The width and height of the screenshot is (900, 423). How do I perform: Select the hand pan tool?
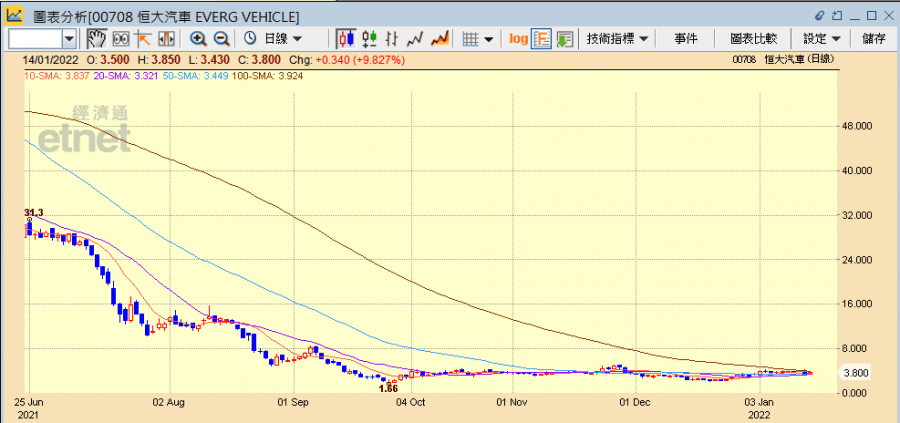tap(97, 38)
